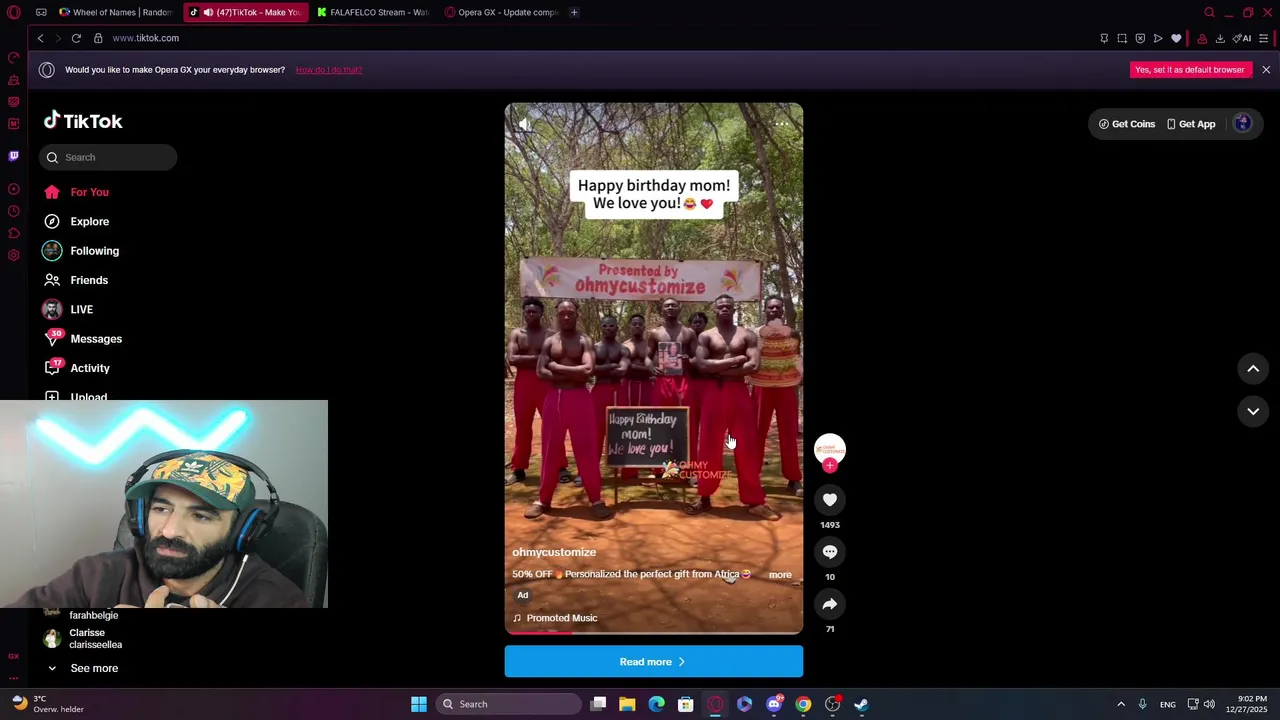
Task: Click Promoted Music label
Action: click(x=562, y=618)
